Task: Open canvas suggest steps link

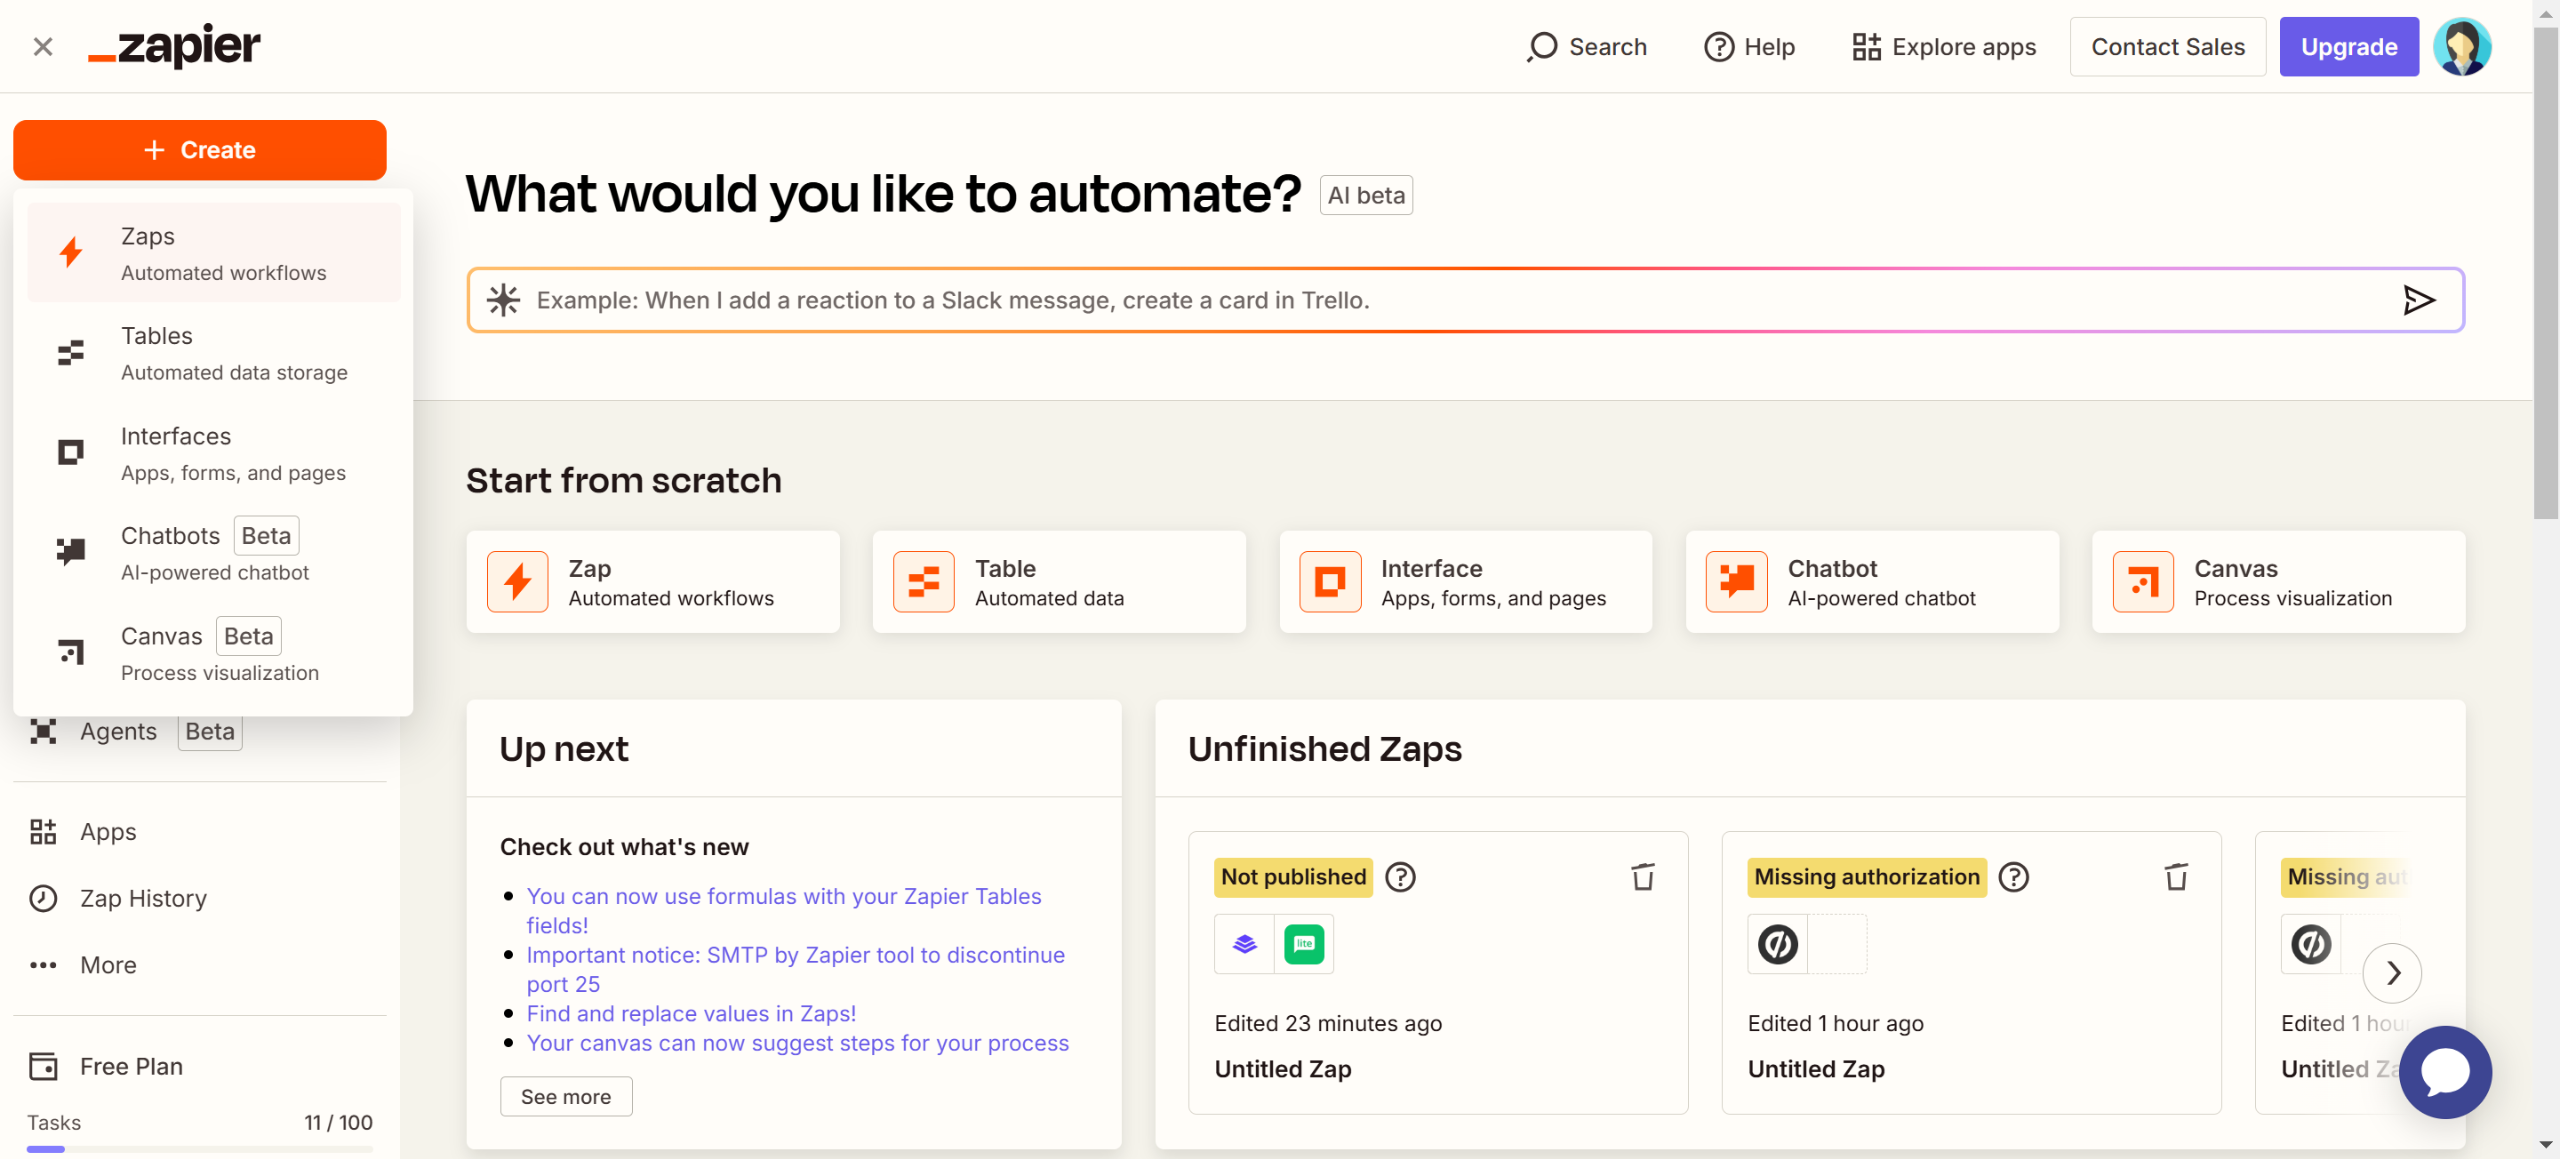Action: pyautogui.click(x=797, y=1043)
